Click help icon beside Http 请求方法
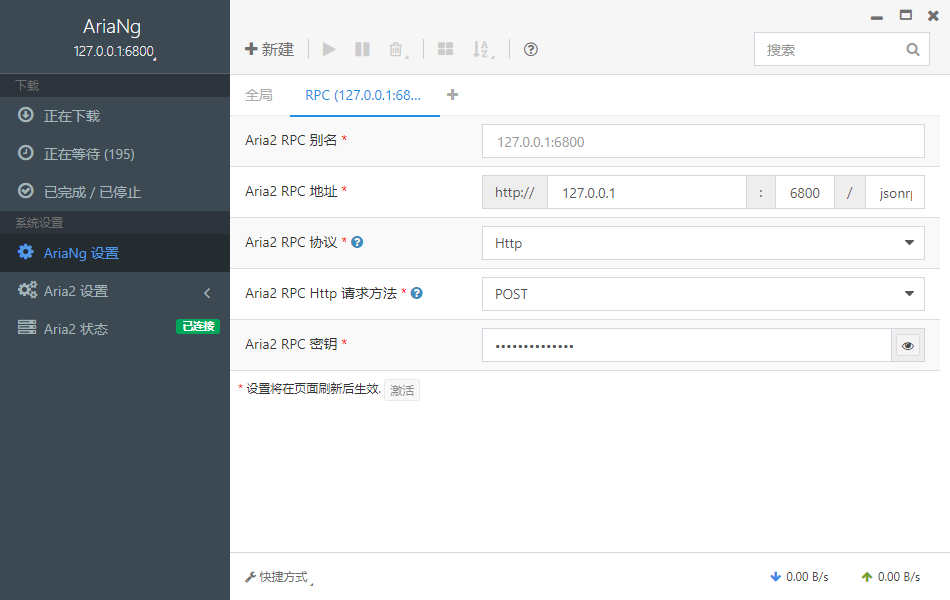950x600 pixels. pos(417,293)
